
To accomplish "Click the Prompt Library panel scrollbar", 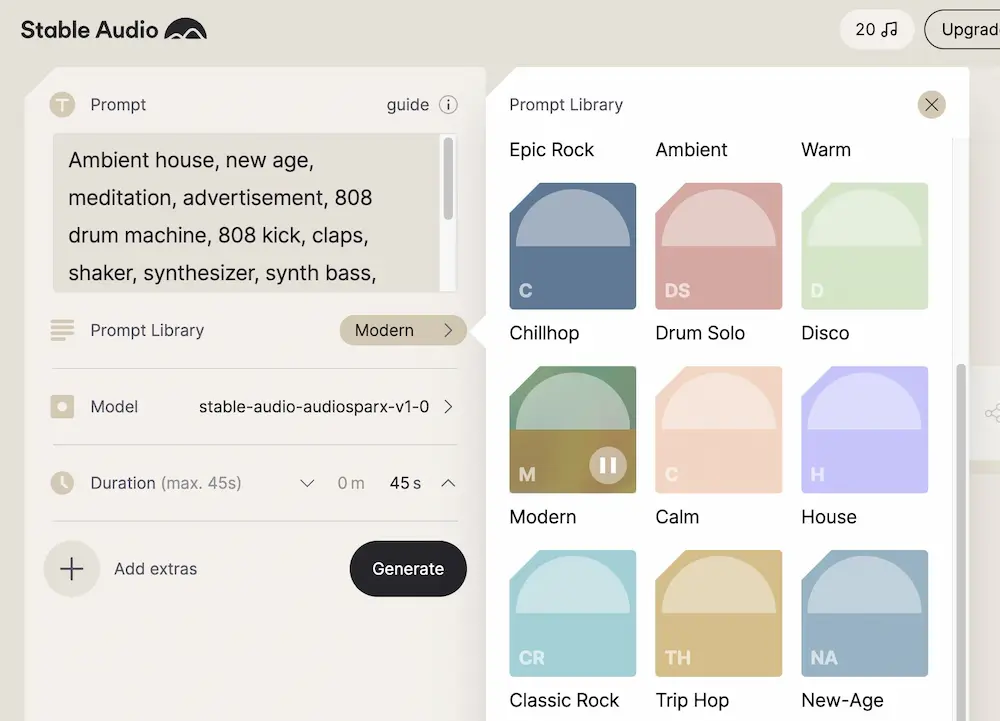I will point(961,542).
